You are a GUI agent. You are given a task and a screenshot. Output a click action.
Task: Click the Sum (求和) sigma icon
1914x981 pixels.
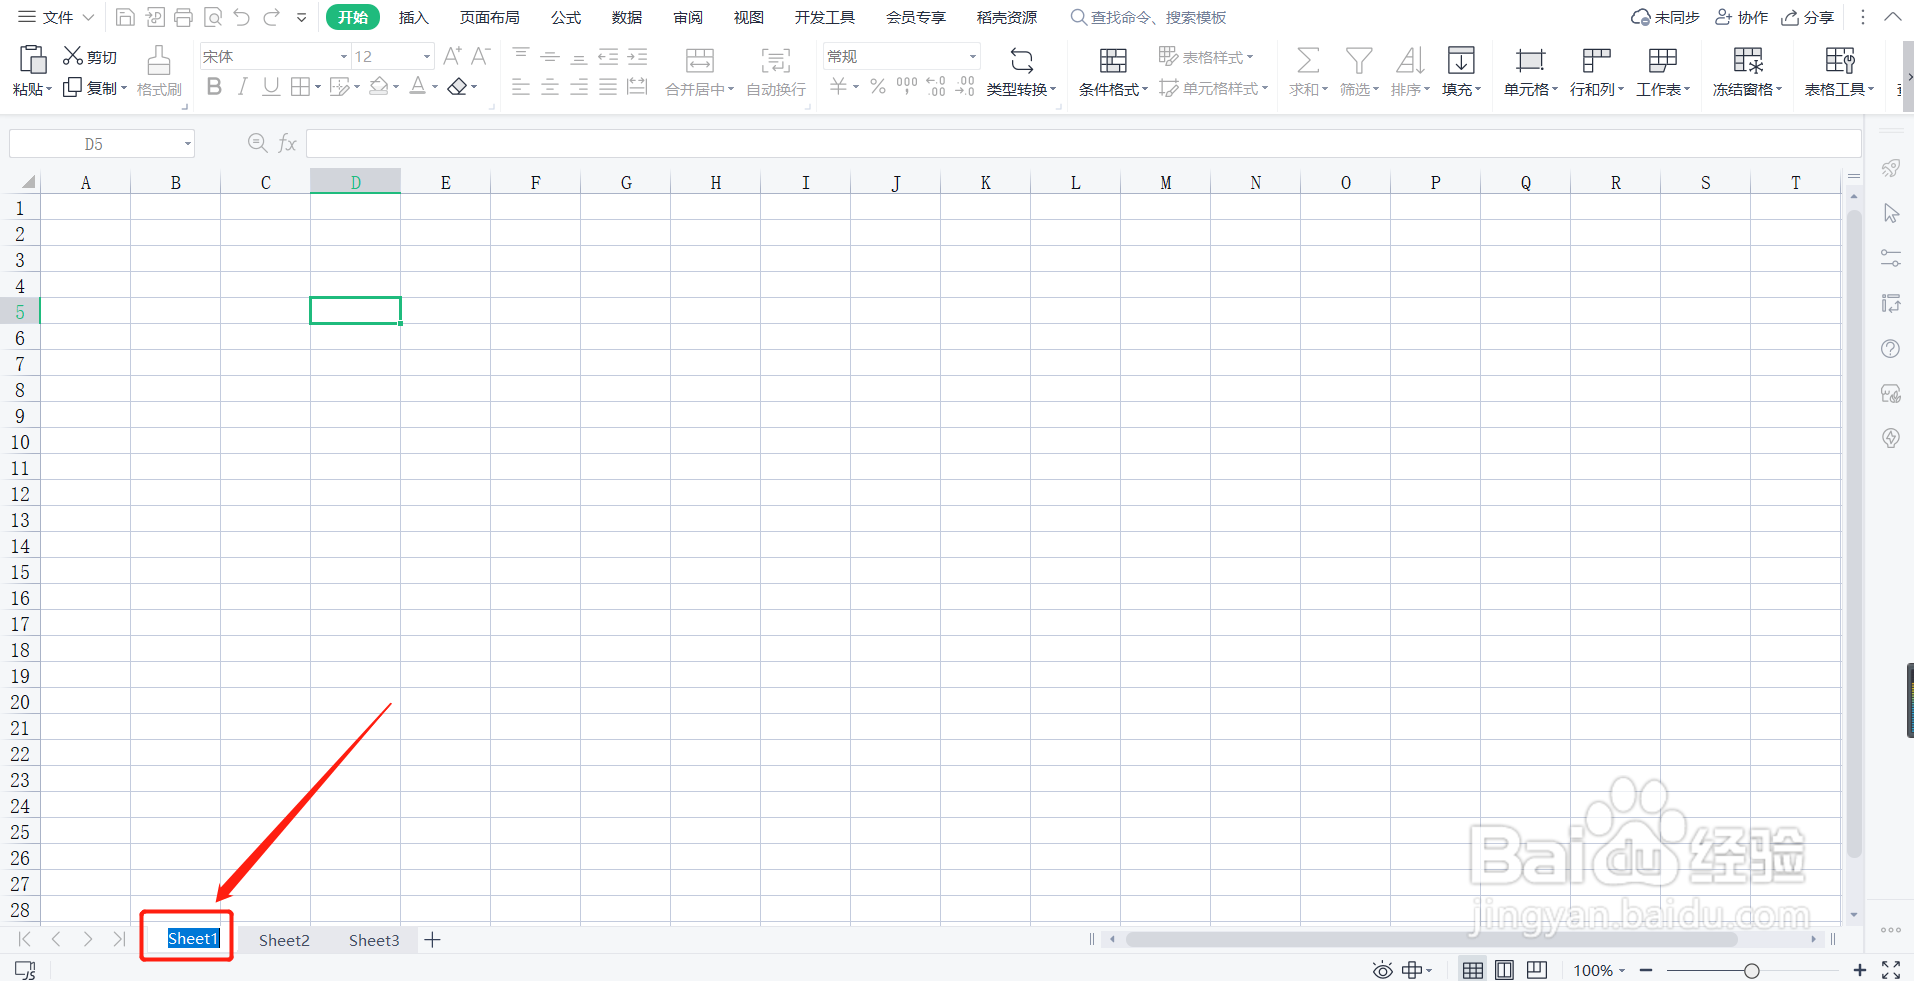pos(1307,61)
